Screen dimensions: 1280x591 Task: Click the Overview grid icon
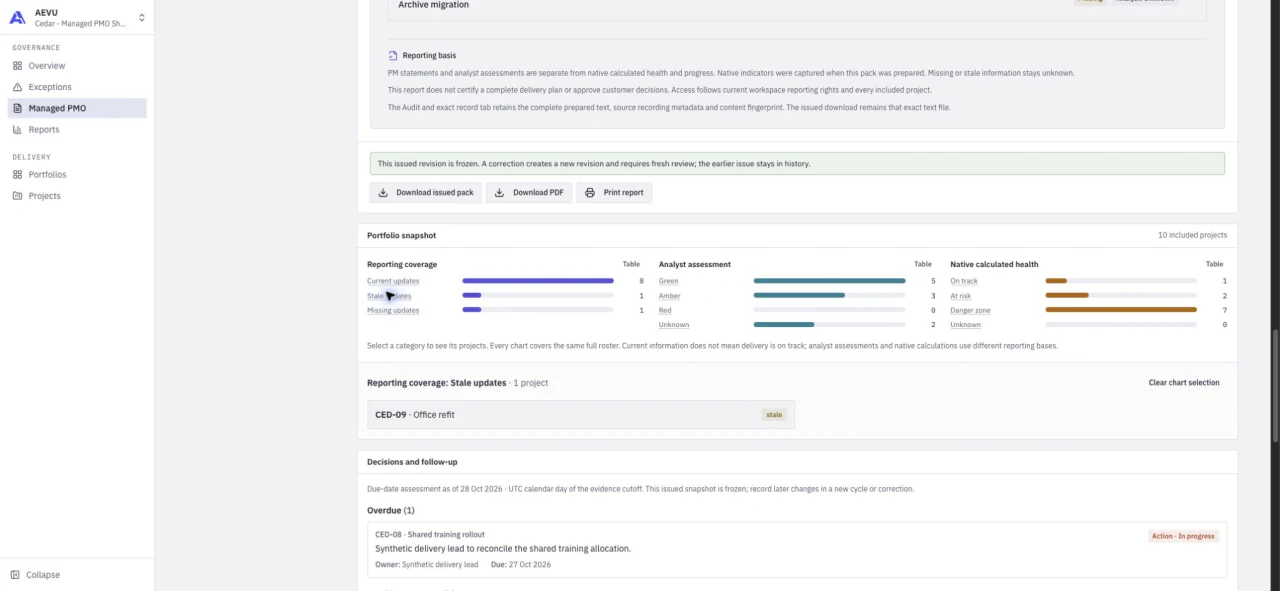(x=17, y=66)
